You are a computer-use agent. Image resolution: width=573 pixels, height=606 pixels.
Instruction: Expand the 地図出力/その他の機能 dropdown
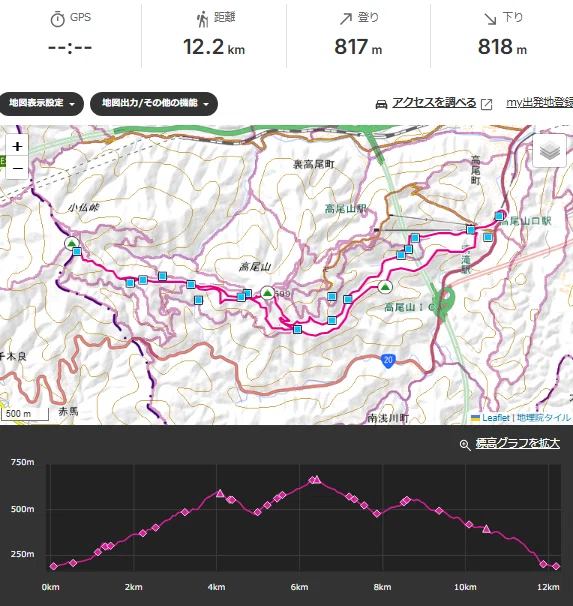point(154,104)
